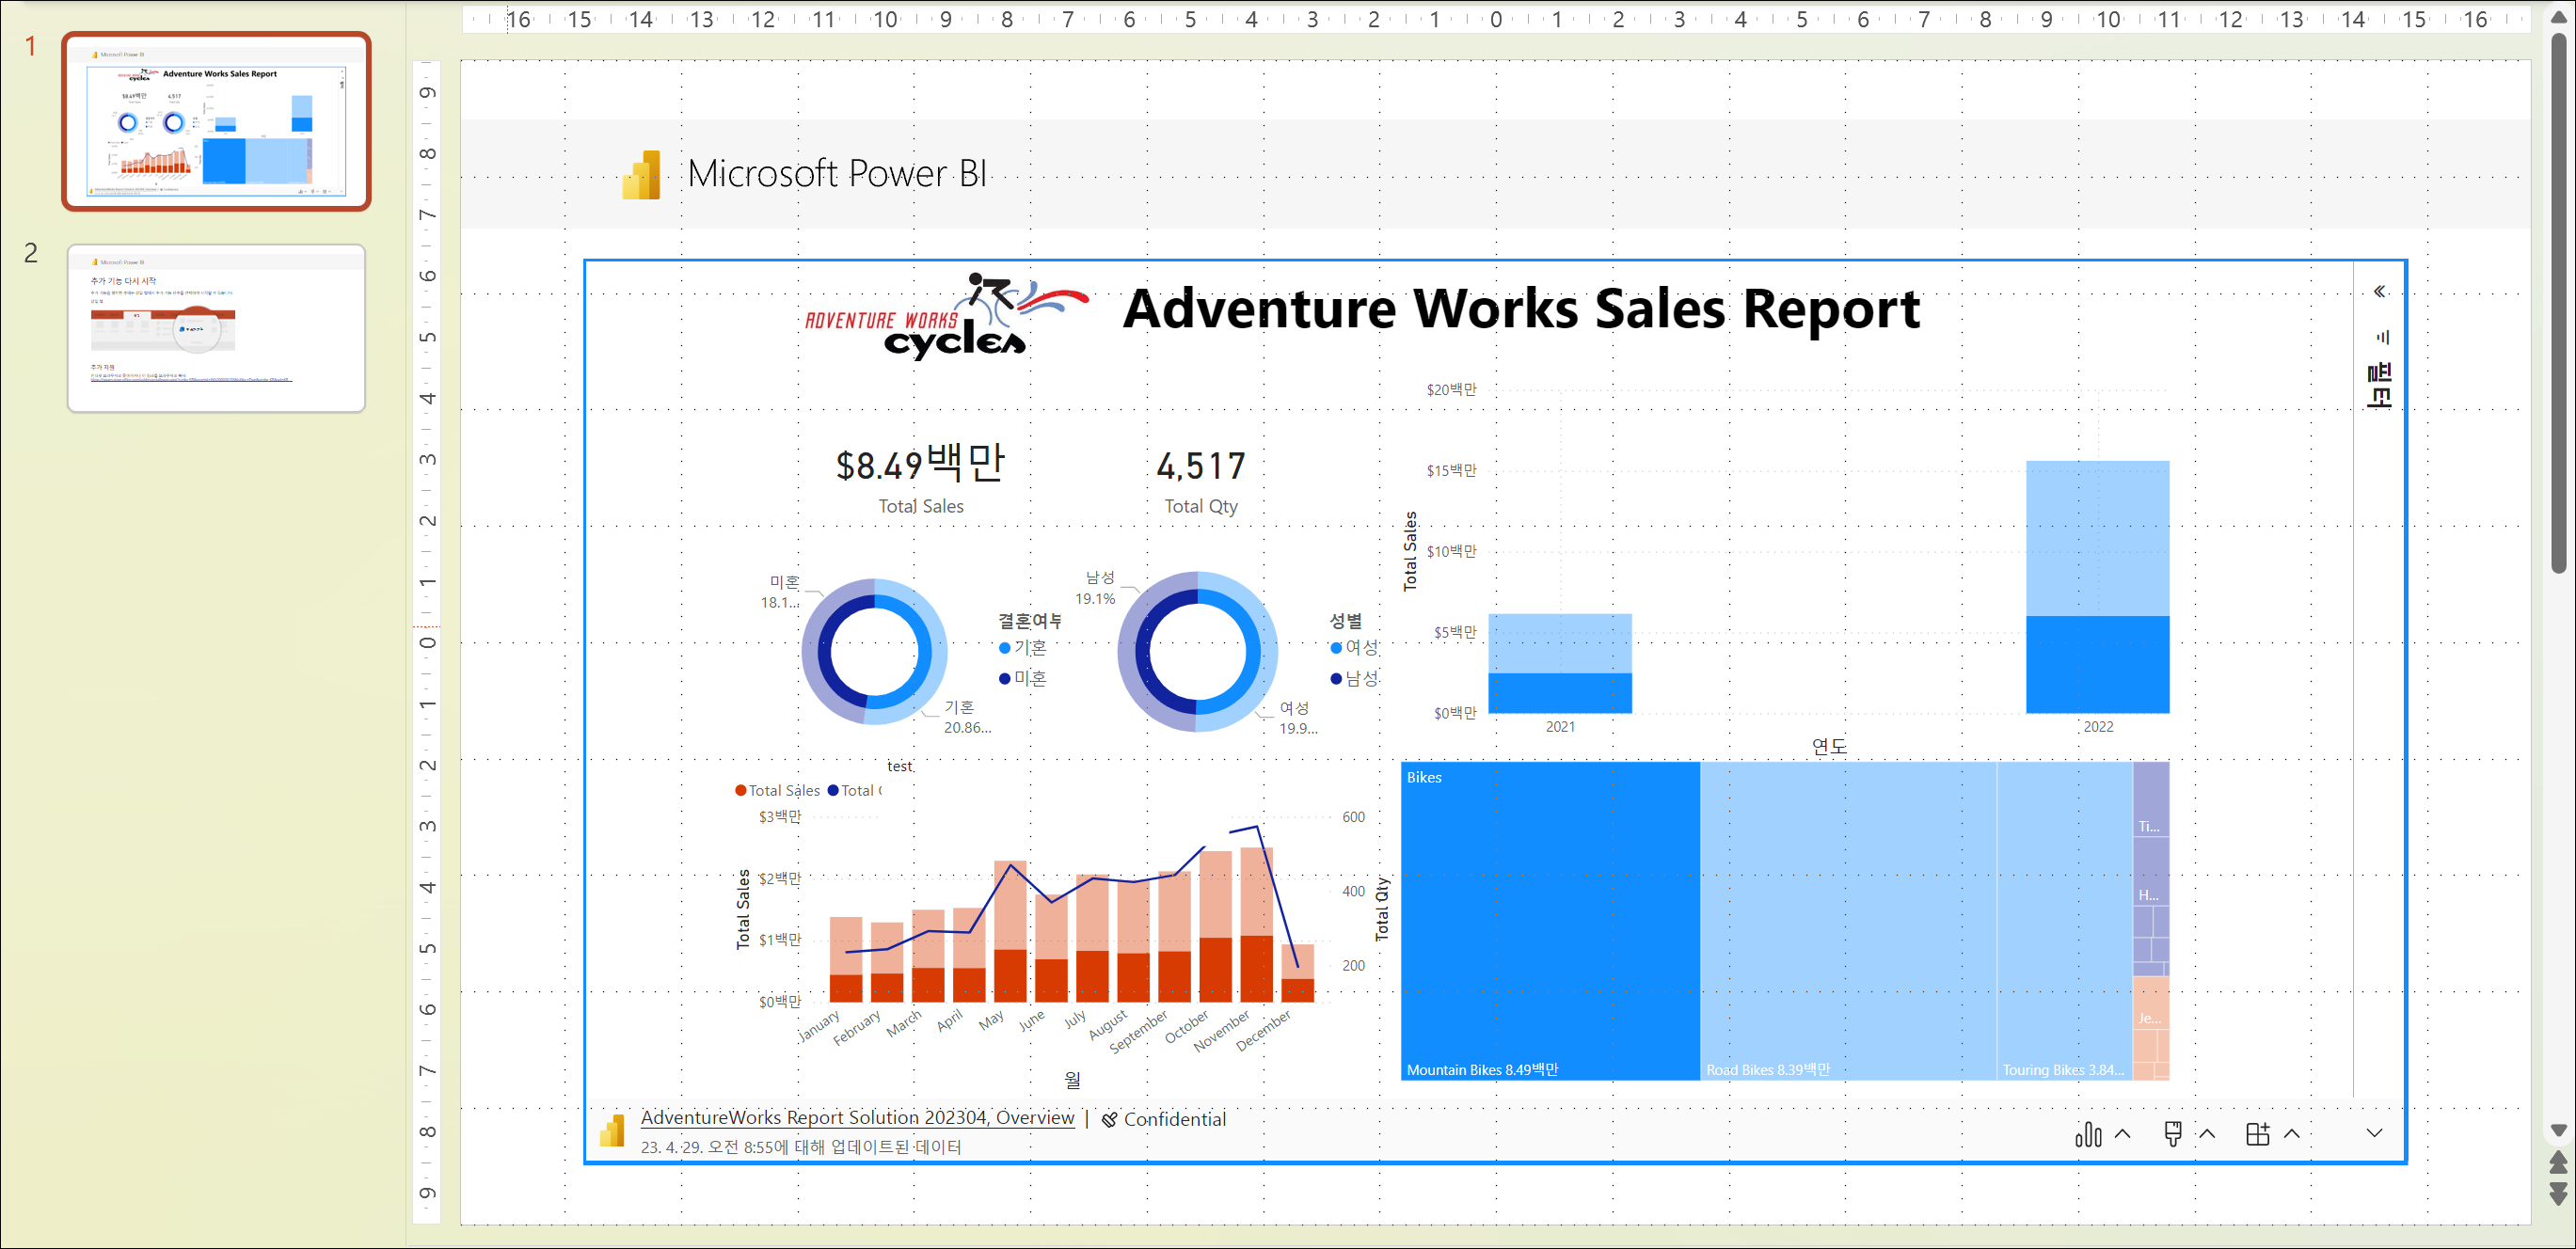The width and height of the screenshot is (2576, 1249).
Task: Select the slide 1 thumbnail
Action: coord(216,121)
